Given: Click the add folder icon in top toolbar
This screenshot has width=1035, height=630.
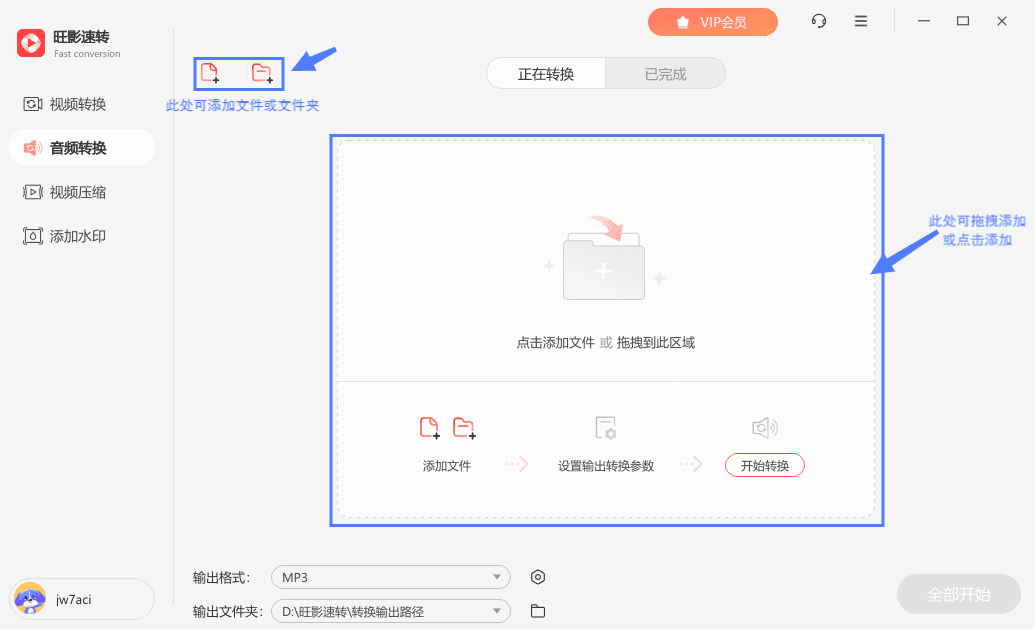Looking at the screenshot, I should (262, 72).
